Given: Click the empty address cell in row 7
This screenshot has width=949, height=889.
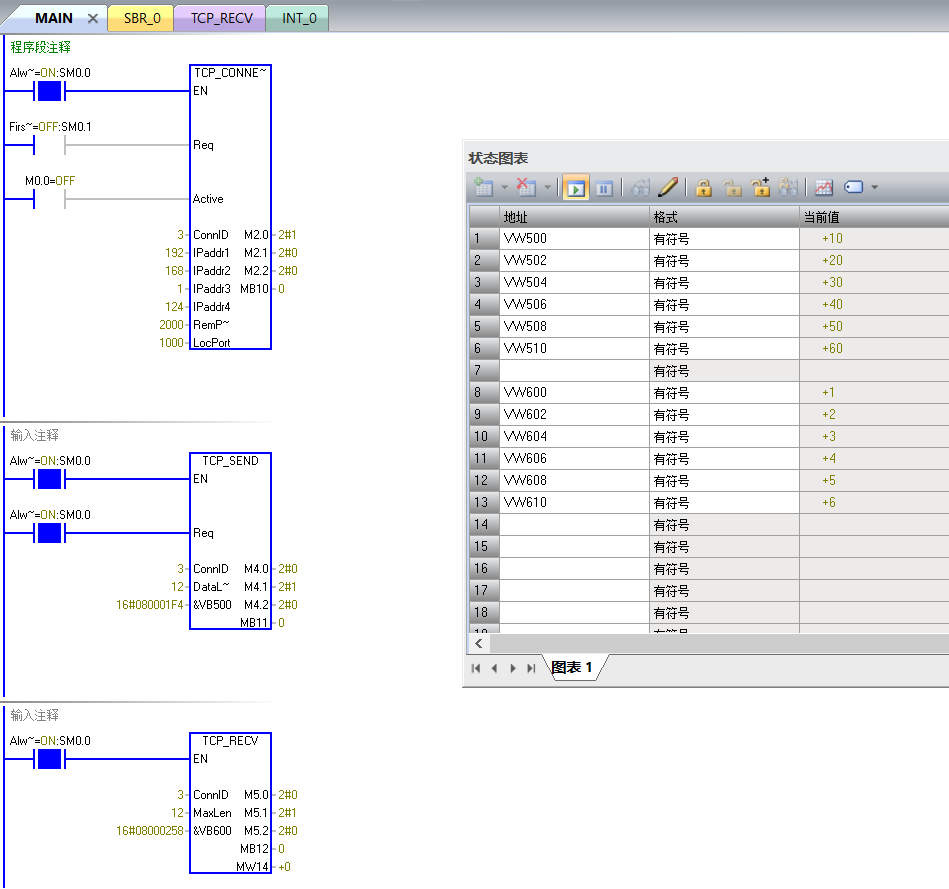Looking at the screenshot, I should [574, 371].
